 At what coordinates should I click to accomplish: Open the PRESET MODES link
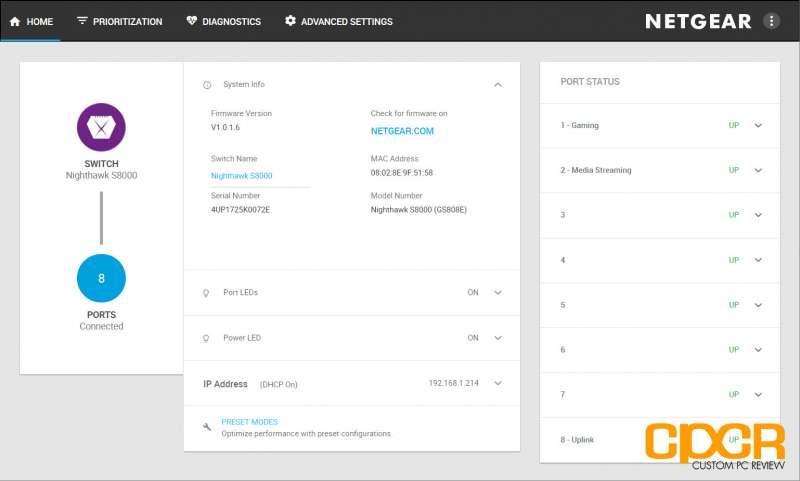click(x=249, y=422)
